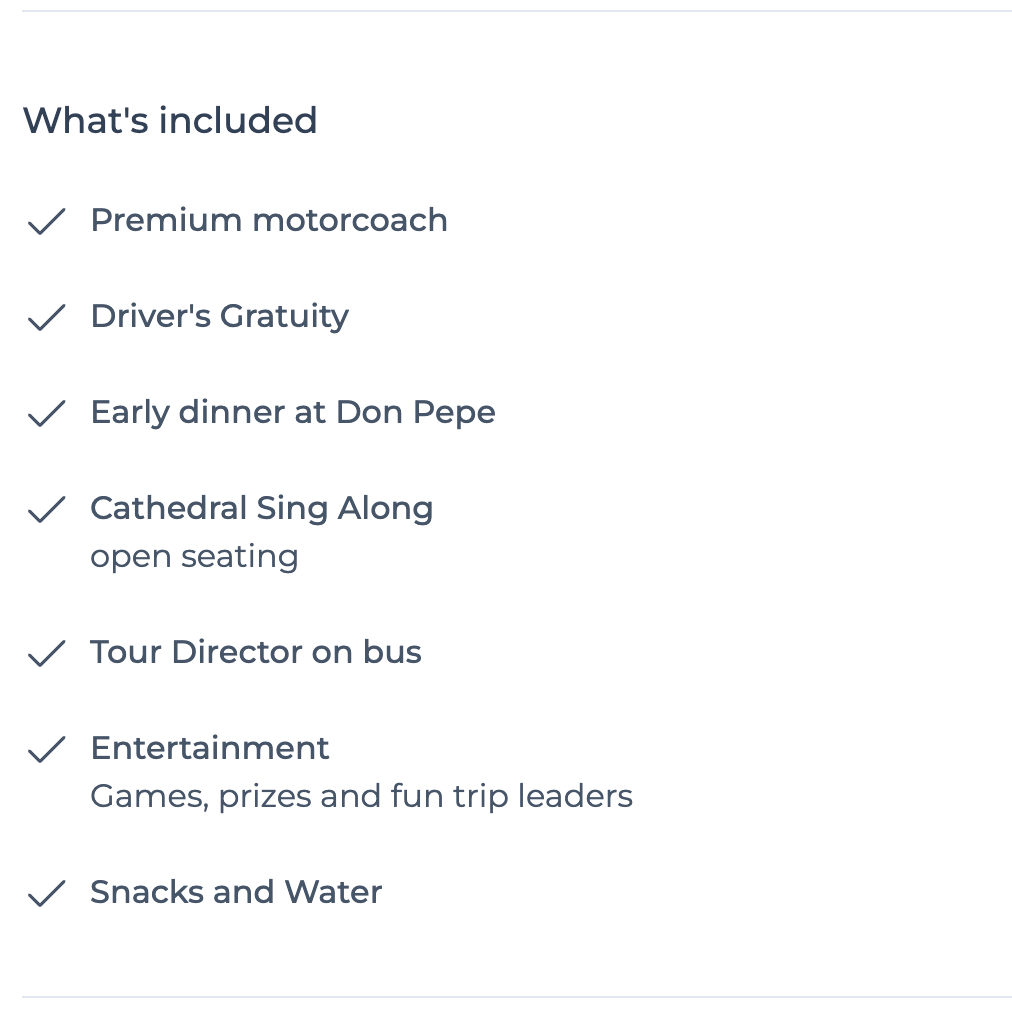Click the checkmark beside Snacks and Water
The width and height of the screenshot is (1012, 1012).
(46, 893)
